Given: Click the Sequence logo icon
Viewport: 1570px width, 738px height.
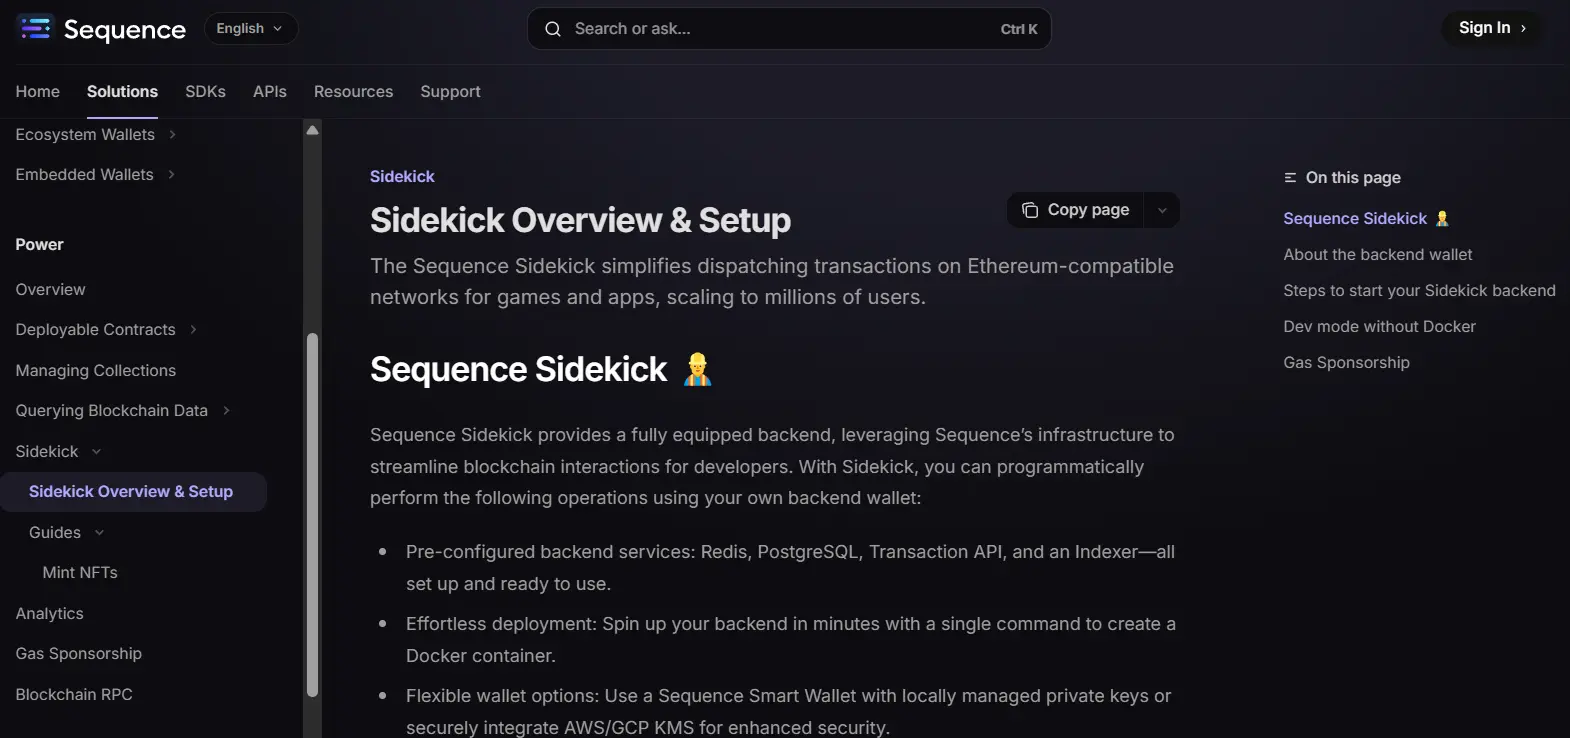Looking at the screenshot, I should pos(35,28).
